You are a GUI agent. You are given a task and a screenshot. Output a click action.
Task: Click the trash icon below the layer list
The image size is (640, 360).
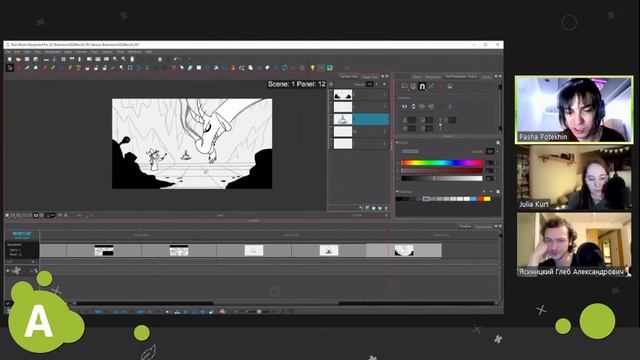coord(386,208)
